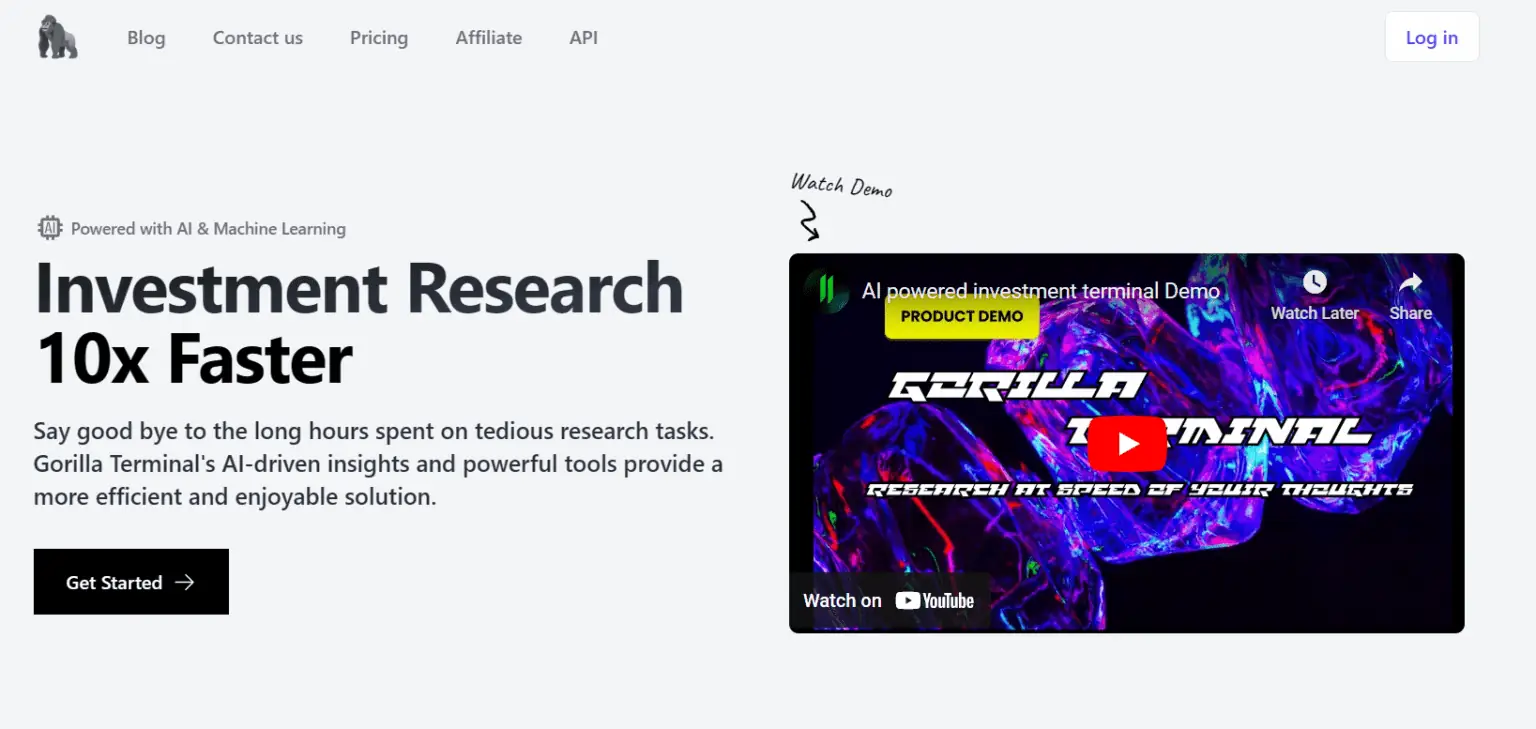The width and height of the screenshot is (1536, 729).
Task: Click the AI chip icon
Action: [x=49, y=228]
